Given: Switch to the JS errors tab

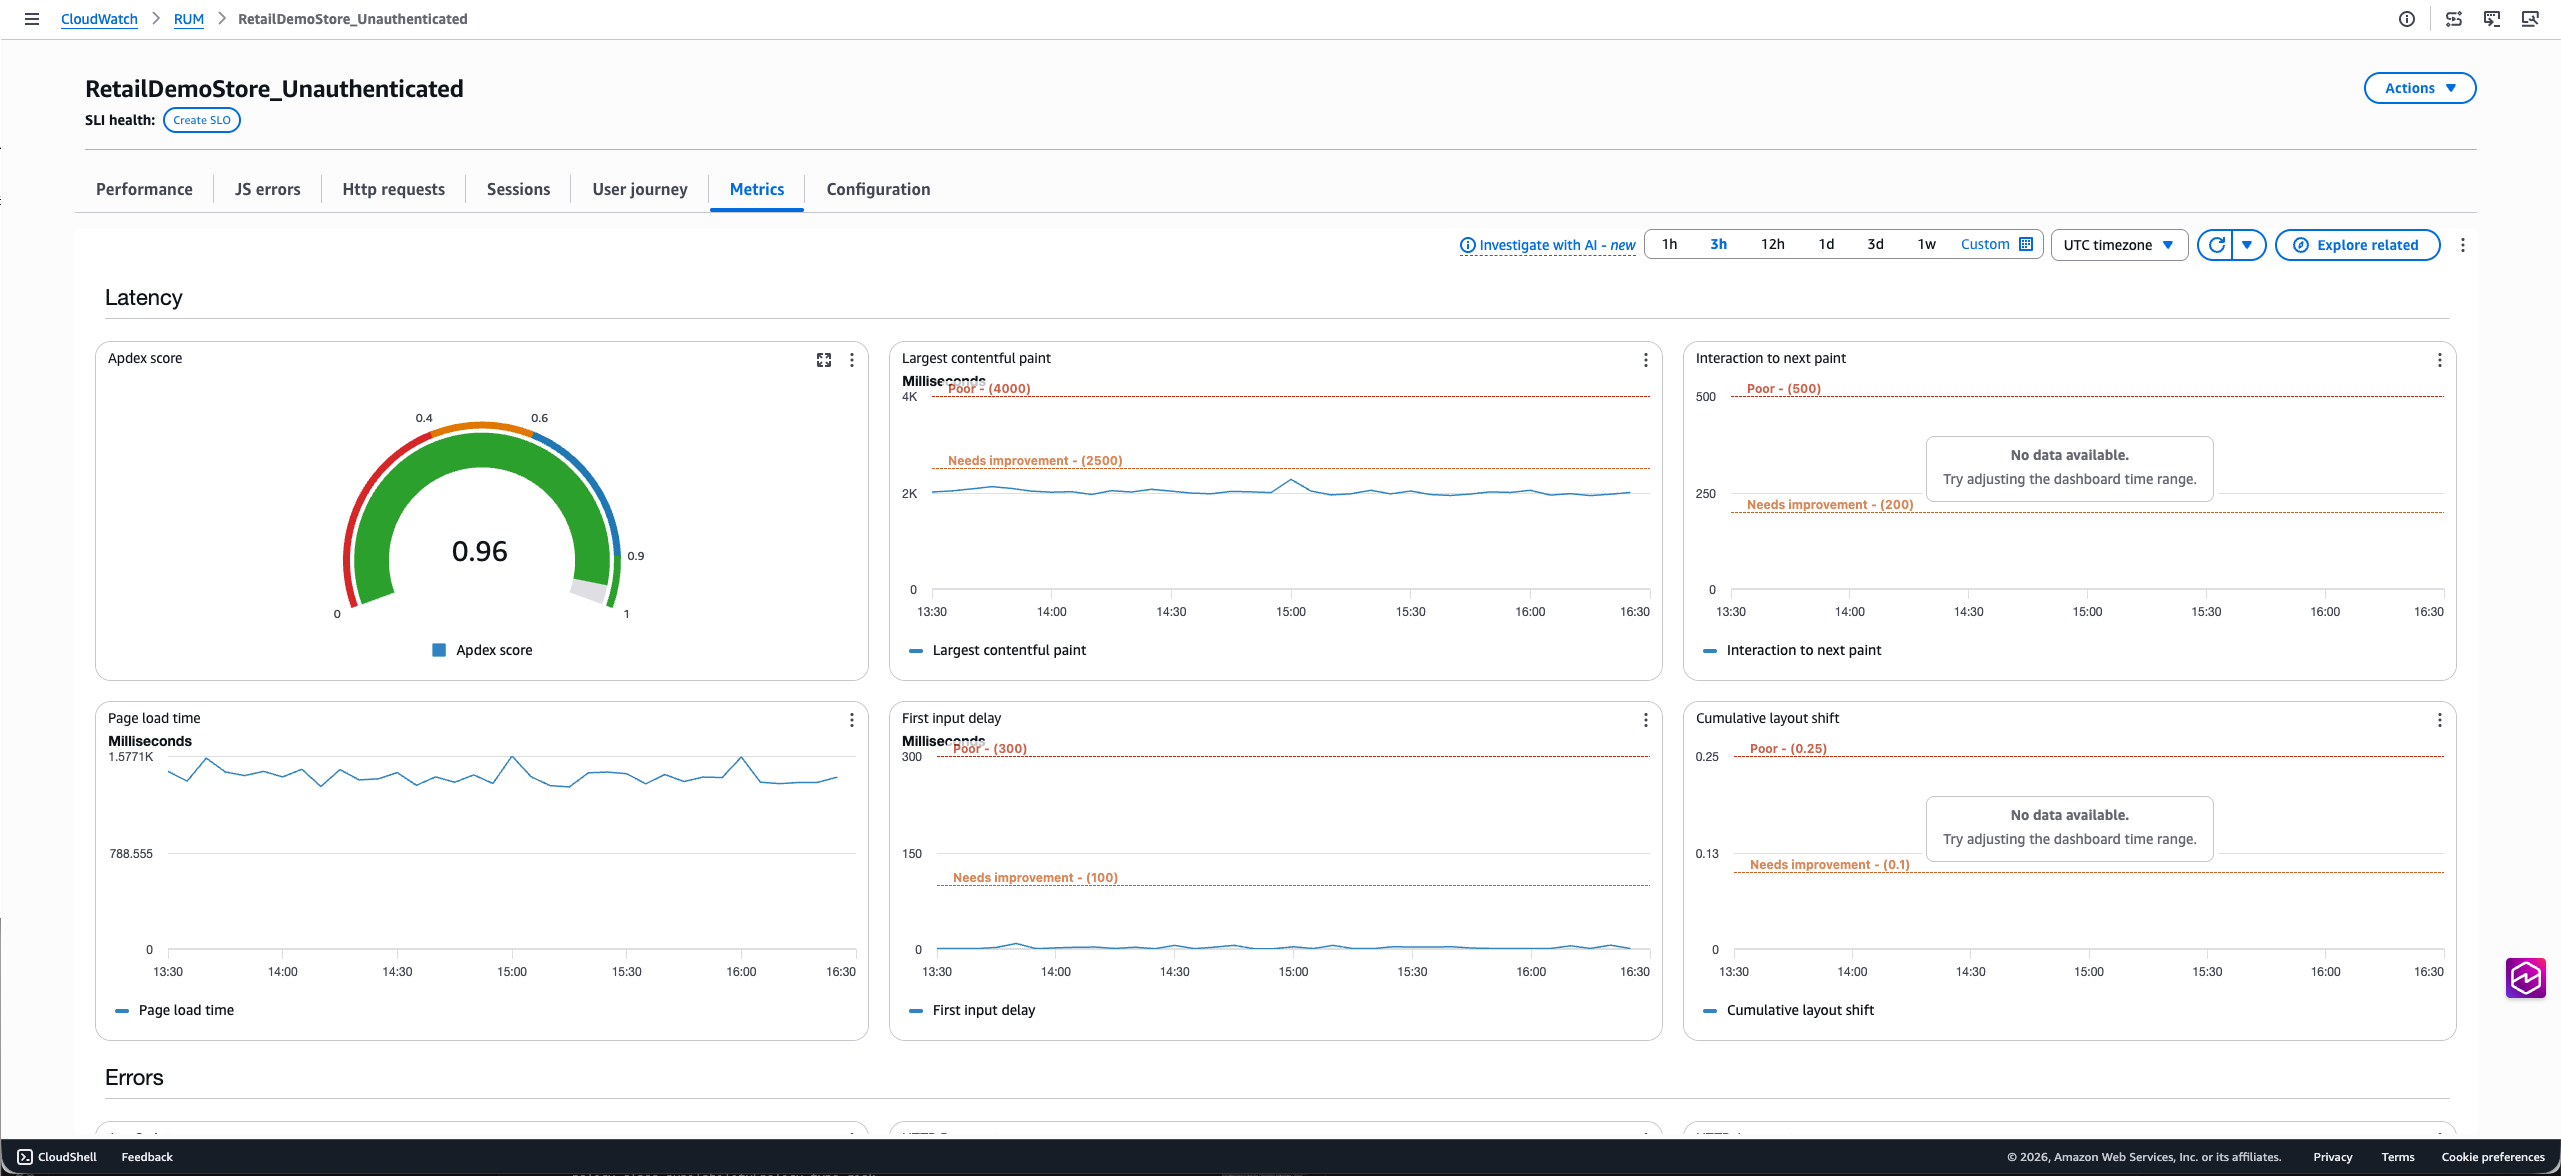Looking at the screenshot, I should tap(267, 189).
